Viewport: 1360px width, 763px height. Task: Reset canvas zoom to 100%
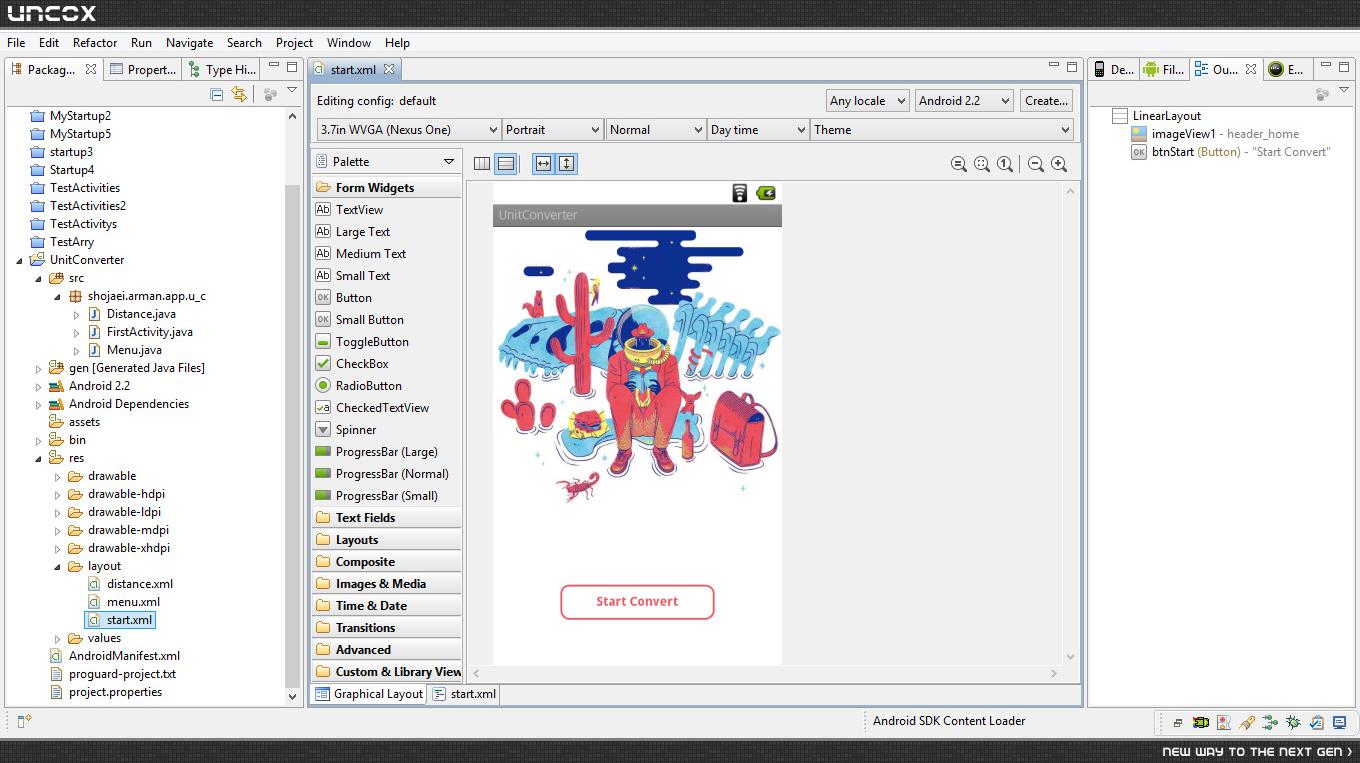click(1005, 164)
